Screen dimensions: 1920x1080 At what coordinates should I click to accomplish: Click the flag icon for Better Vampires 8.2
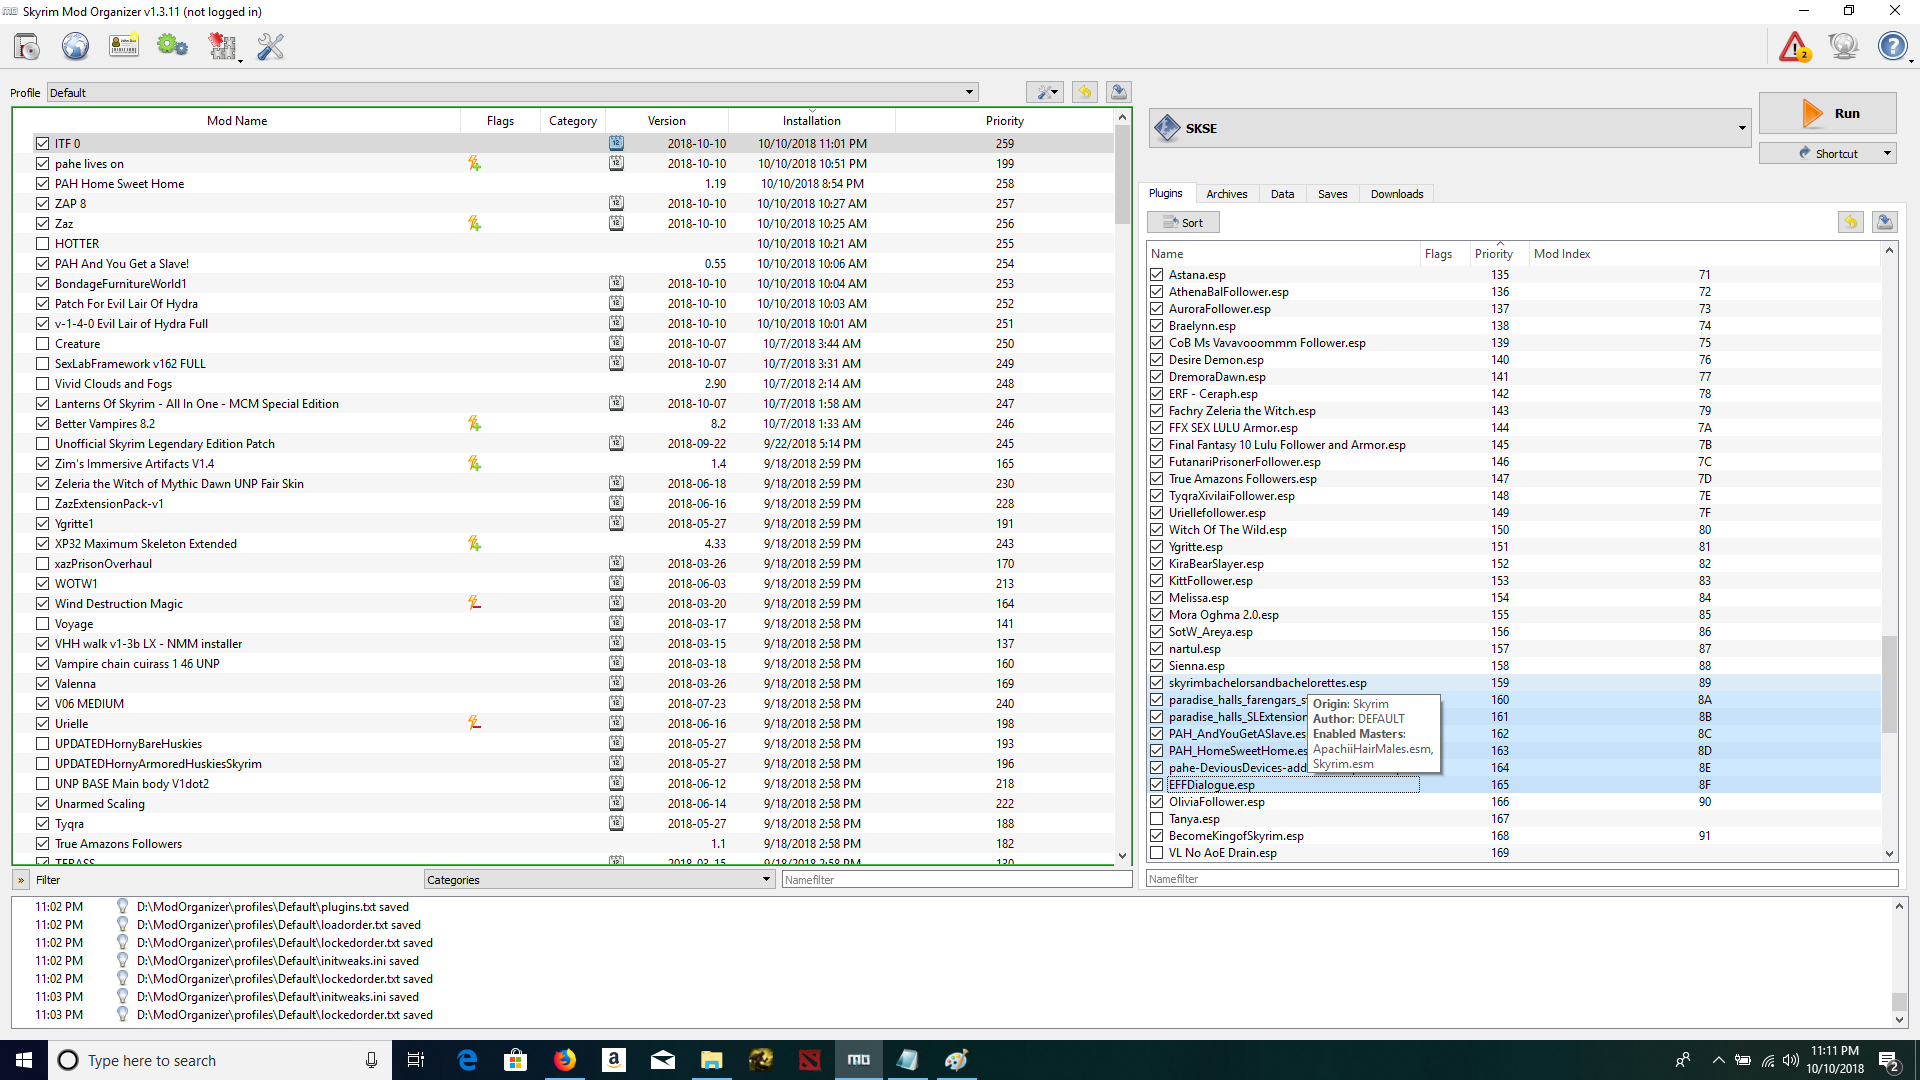point(474,423)
